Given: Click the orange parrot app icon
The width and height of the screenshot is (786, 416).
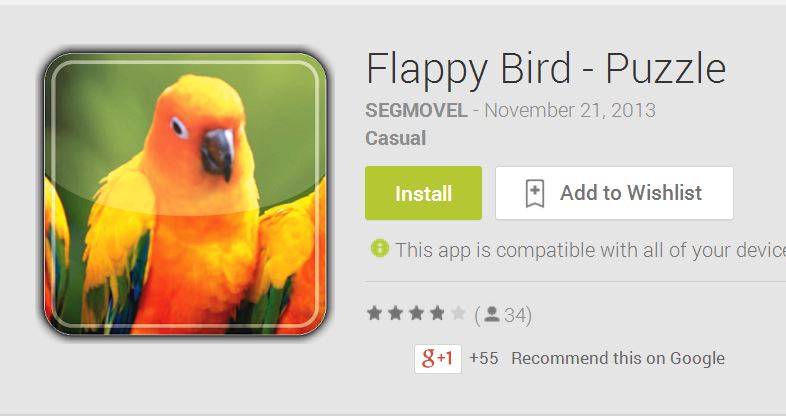Looking at the screenshot, I should (x=185, y=193).
